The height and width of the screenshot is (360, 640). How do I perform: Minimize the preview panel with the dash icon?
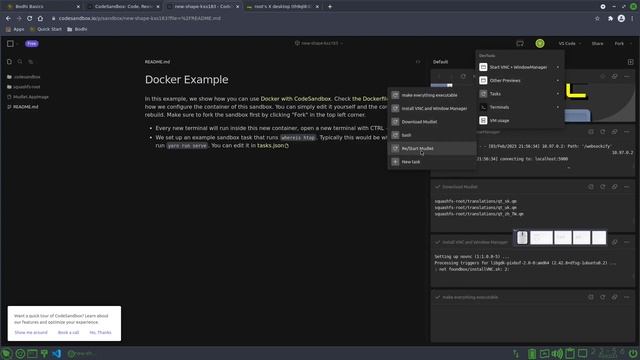point(627,76)
